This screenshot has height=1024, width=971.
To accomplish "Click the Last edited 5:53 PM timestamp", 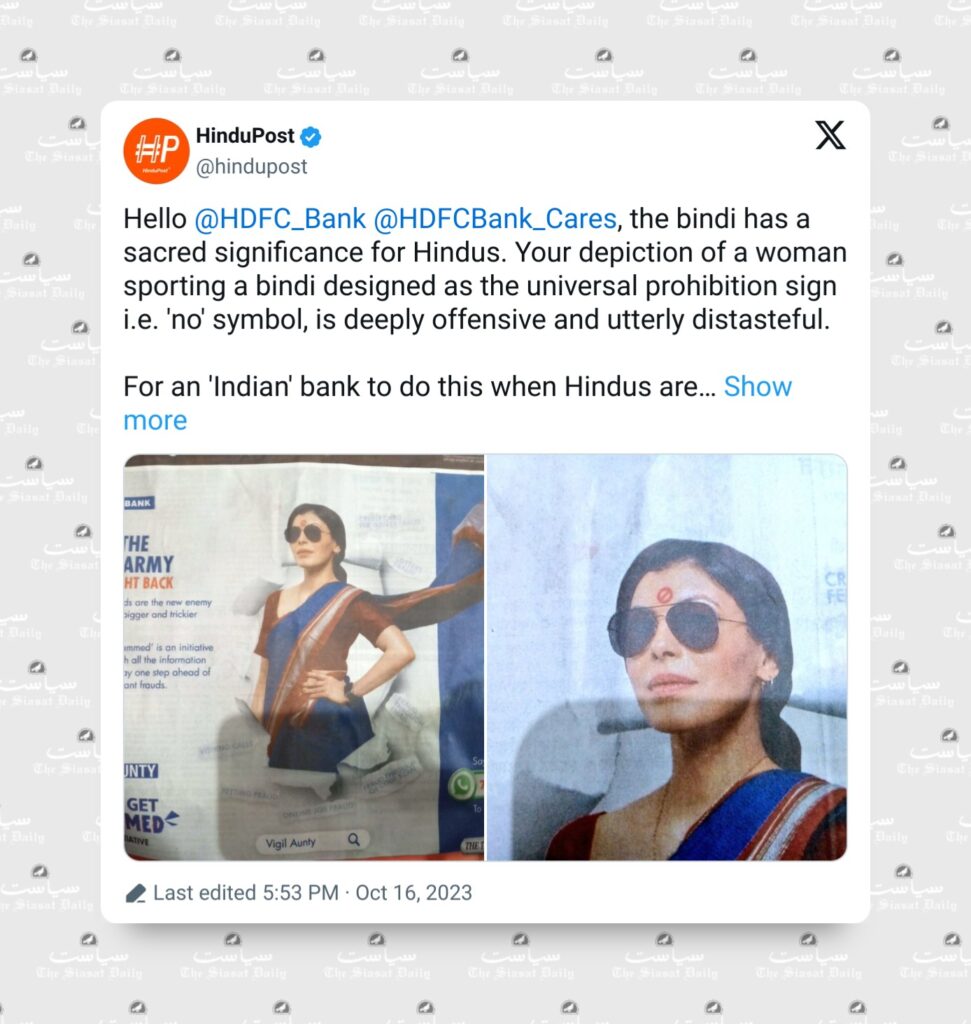I will [x=246, y=893].
